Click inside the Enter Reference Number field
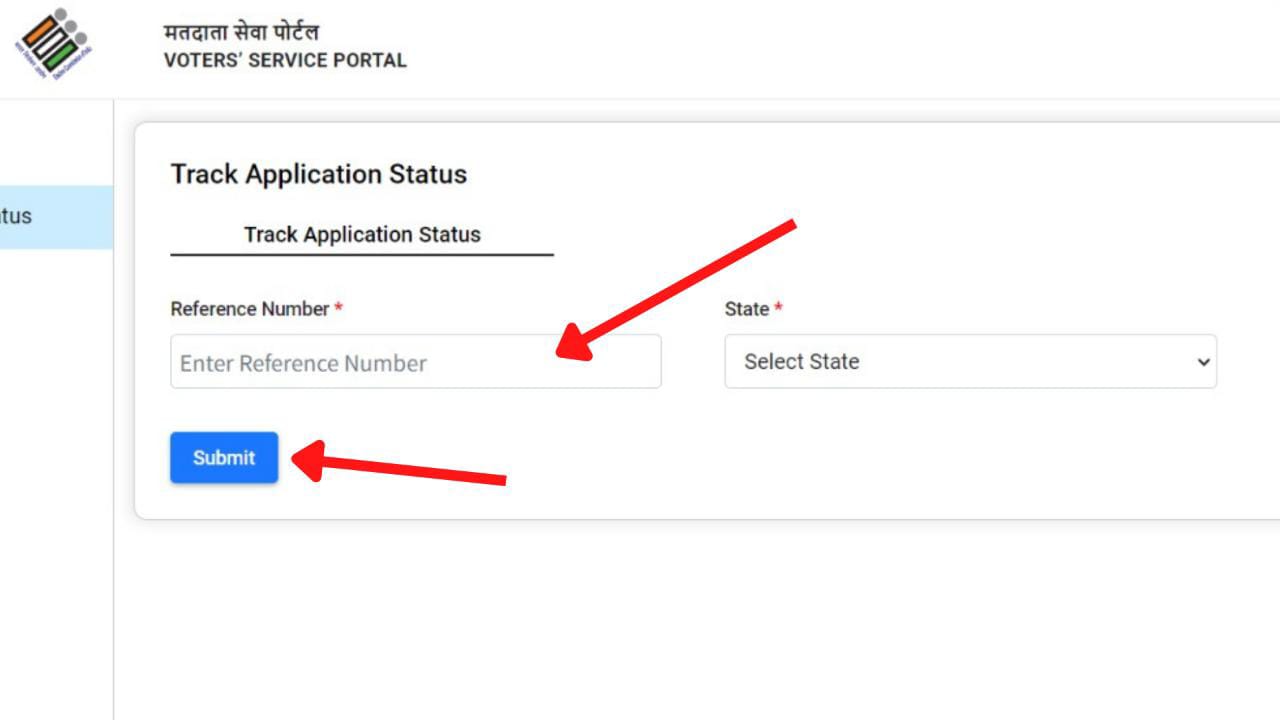Viewport: 1280px width, 720px height. [x=415, y=362]
